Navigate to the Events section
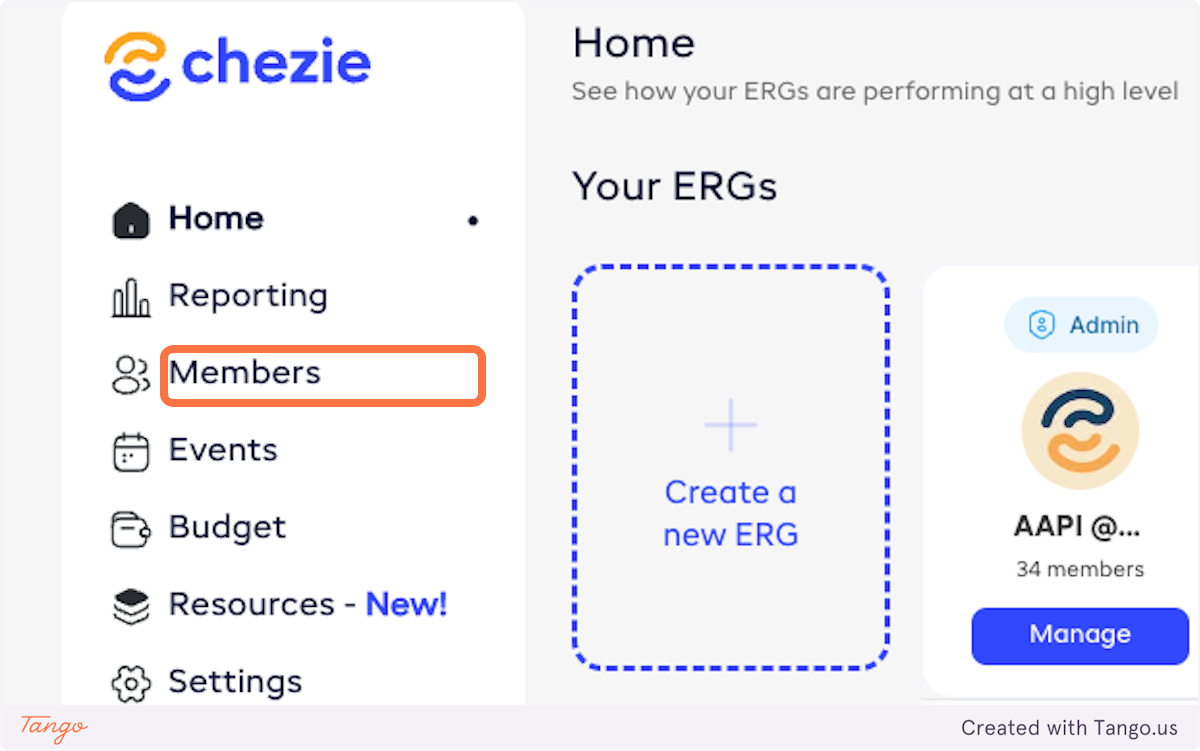This screenshot has width=1200, height=751. [x=223, y=450]
